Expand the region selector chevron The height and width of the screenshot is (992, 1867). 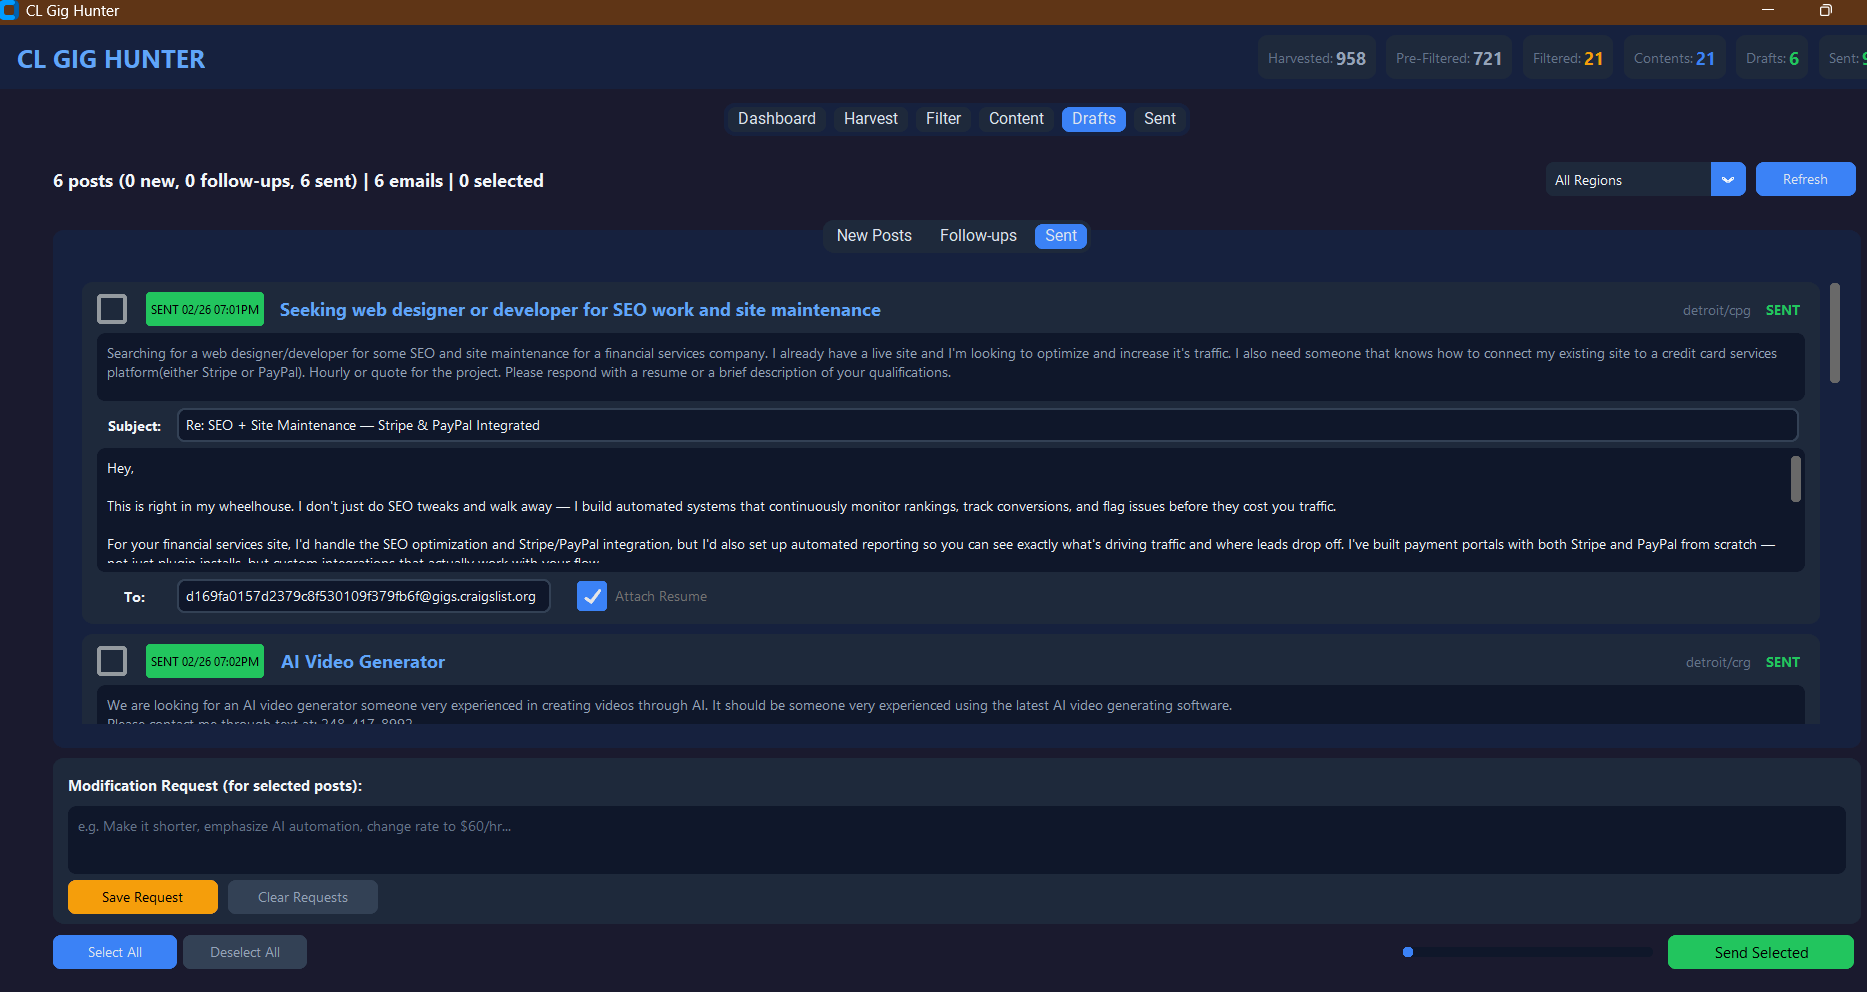coord(1727,179)
